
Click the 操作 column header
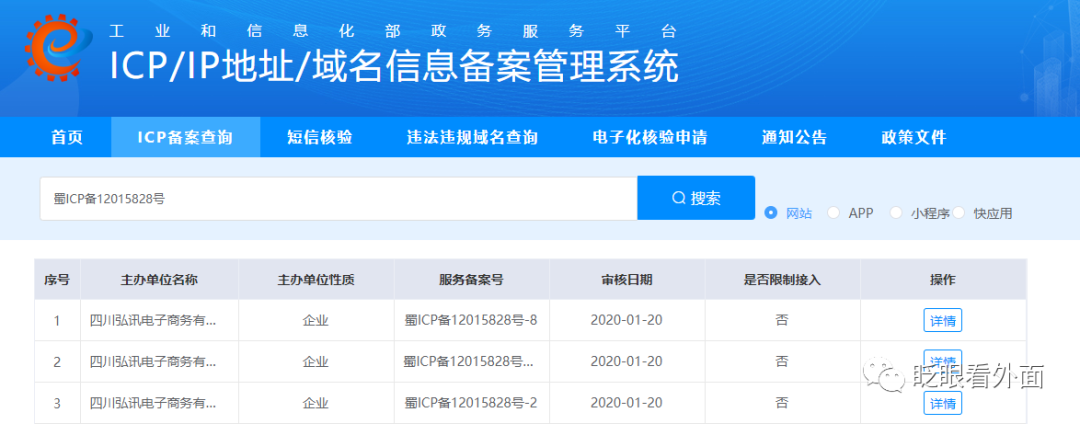coord(943,279)
